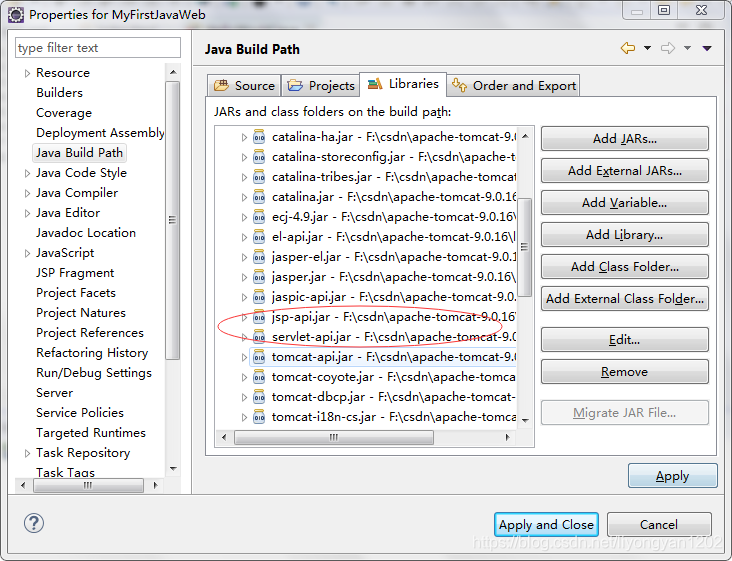Screen dimensions: 732x561
Task: Click the Add Class Folder... button
Action: pos(625,266)
